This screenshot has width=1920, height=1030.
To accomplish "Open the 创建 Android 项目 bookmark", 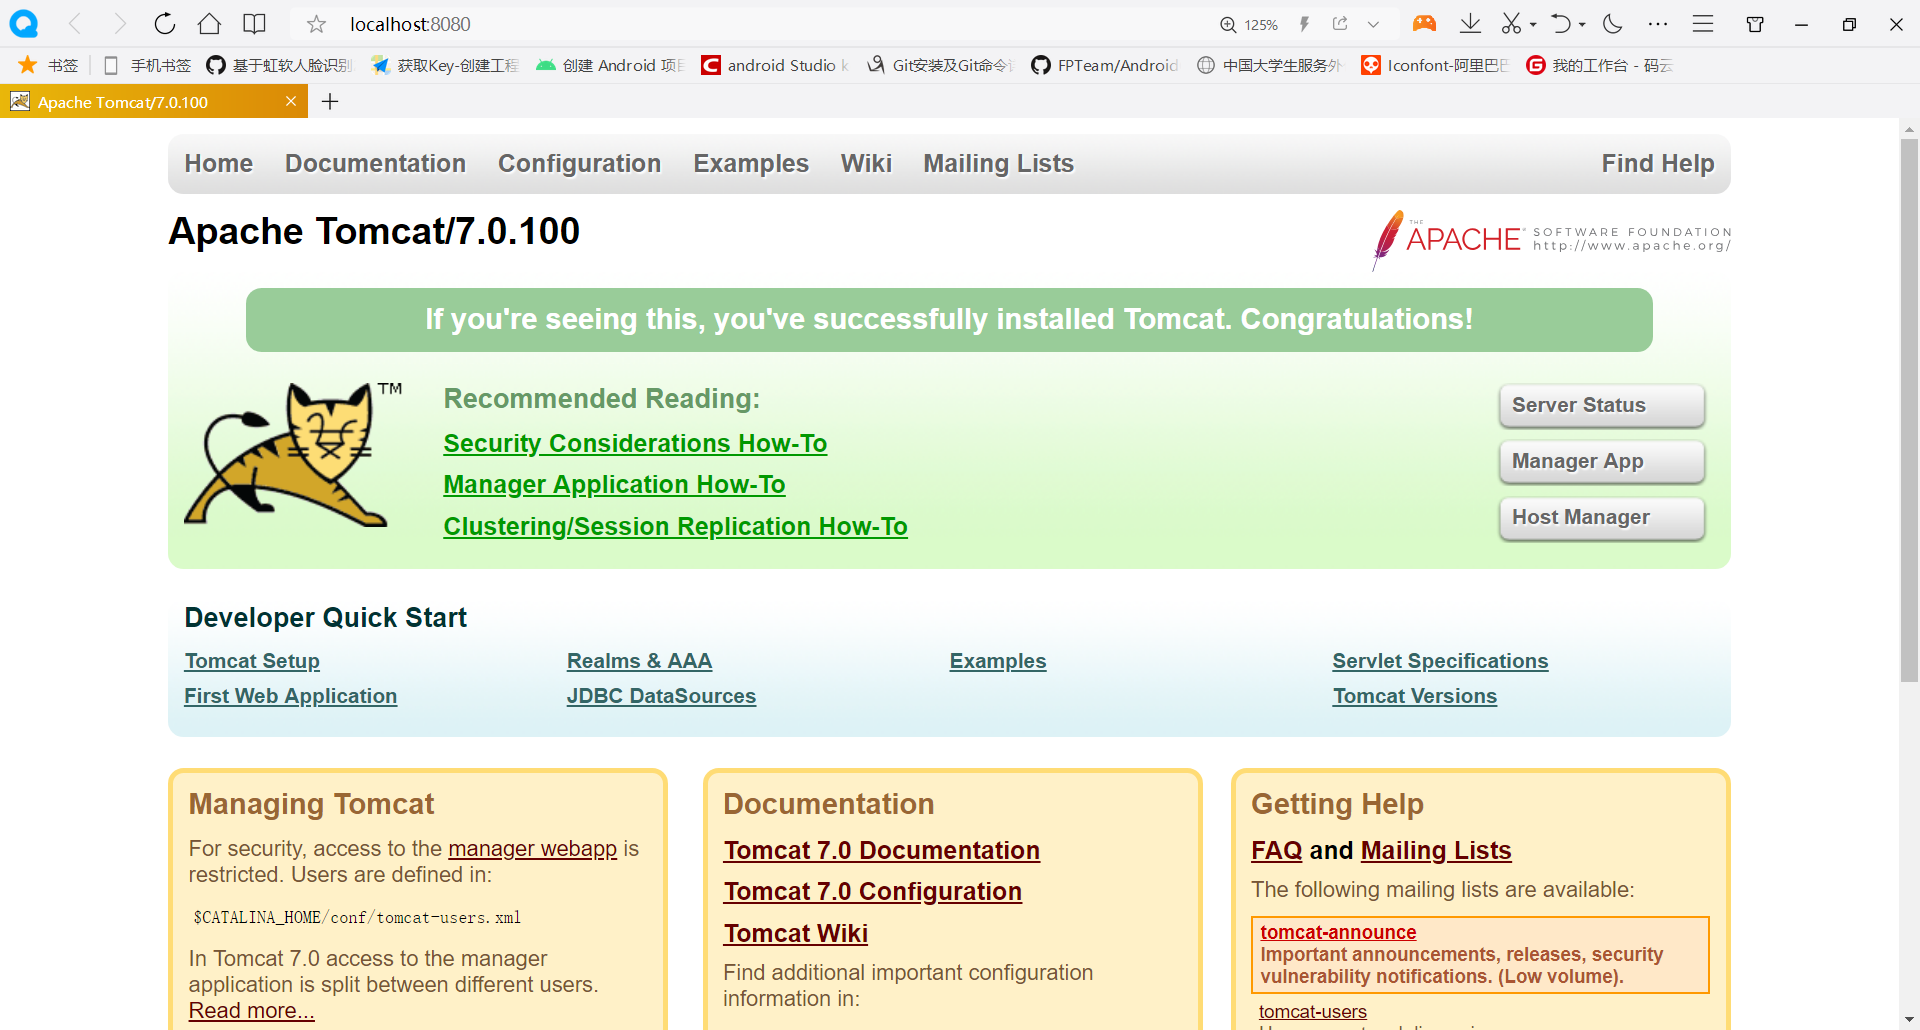I will 610,65.
